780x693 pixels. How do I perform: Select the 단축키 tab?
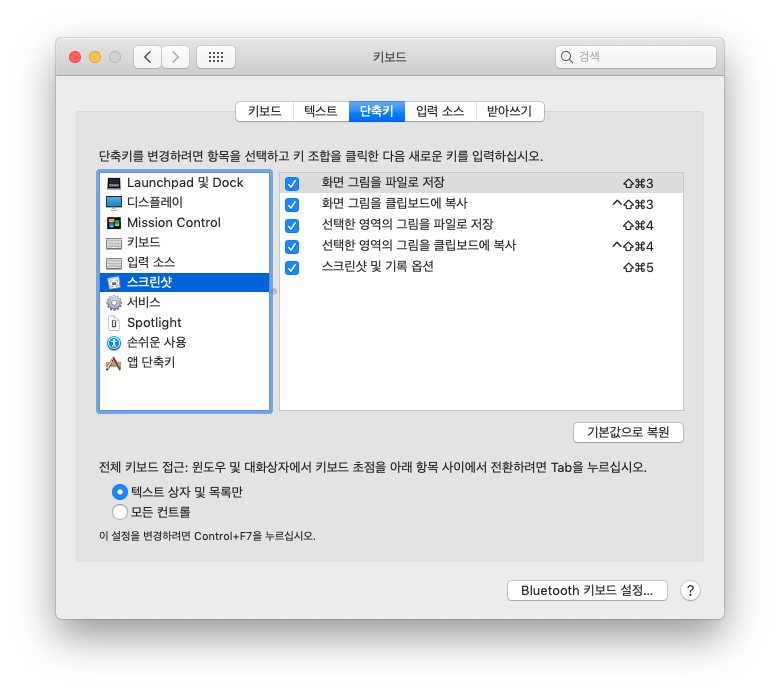click(x=377, y=111)
